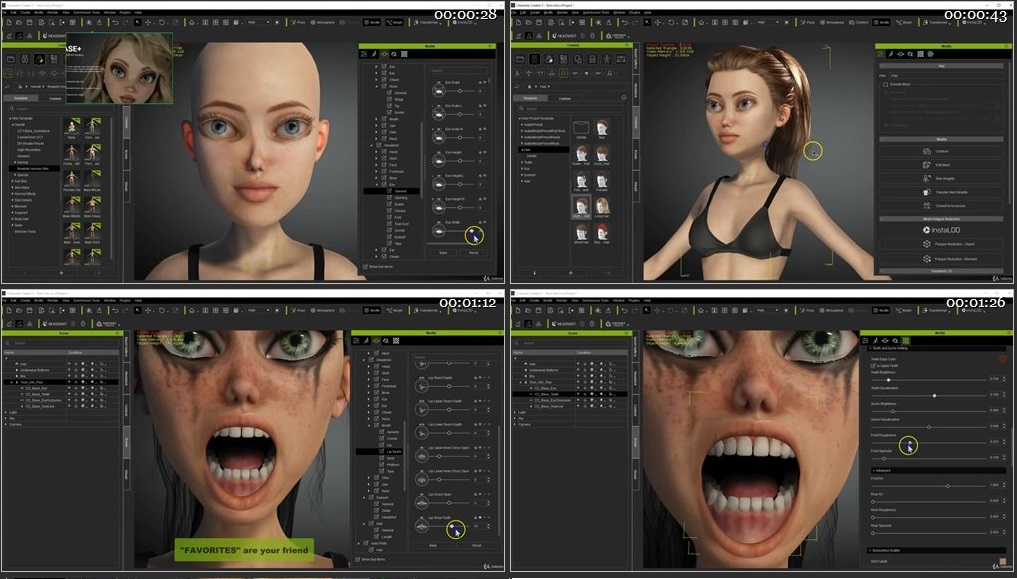Screen dimensions: 1017x579
Task: Open folder Project icon in Content, 00:00:43 frame
Action: [520, 59]
